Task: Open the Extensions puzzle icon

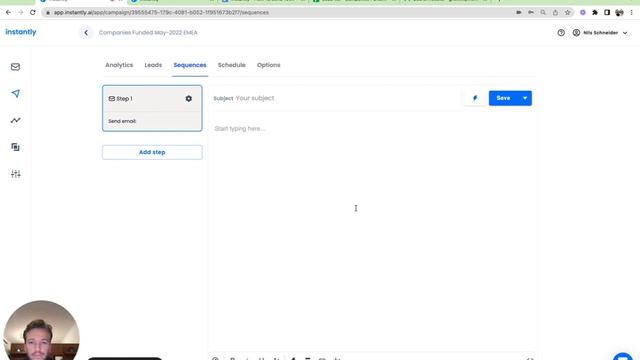Action: (595, 13)
